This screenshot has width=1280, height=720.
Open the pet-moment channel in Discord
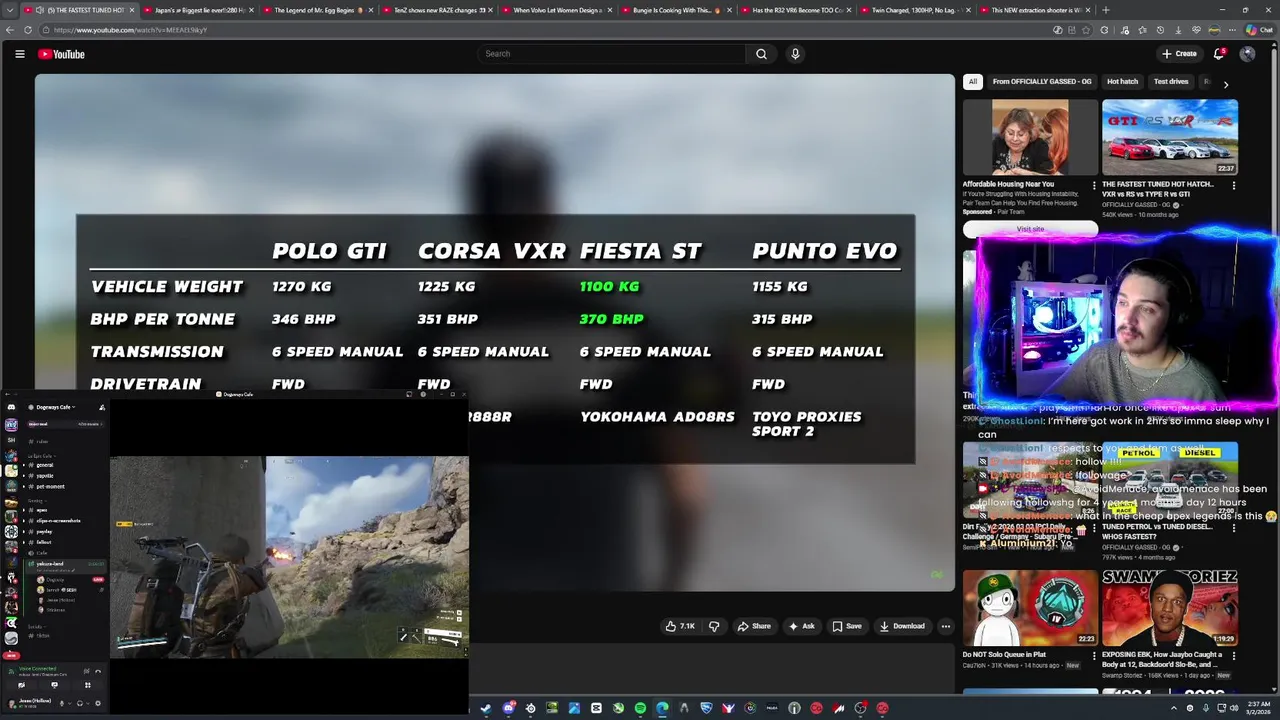(x=50, y=487)
